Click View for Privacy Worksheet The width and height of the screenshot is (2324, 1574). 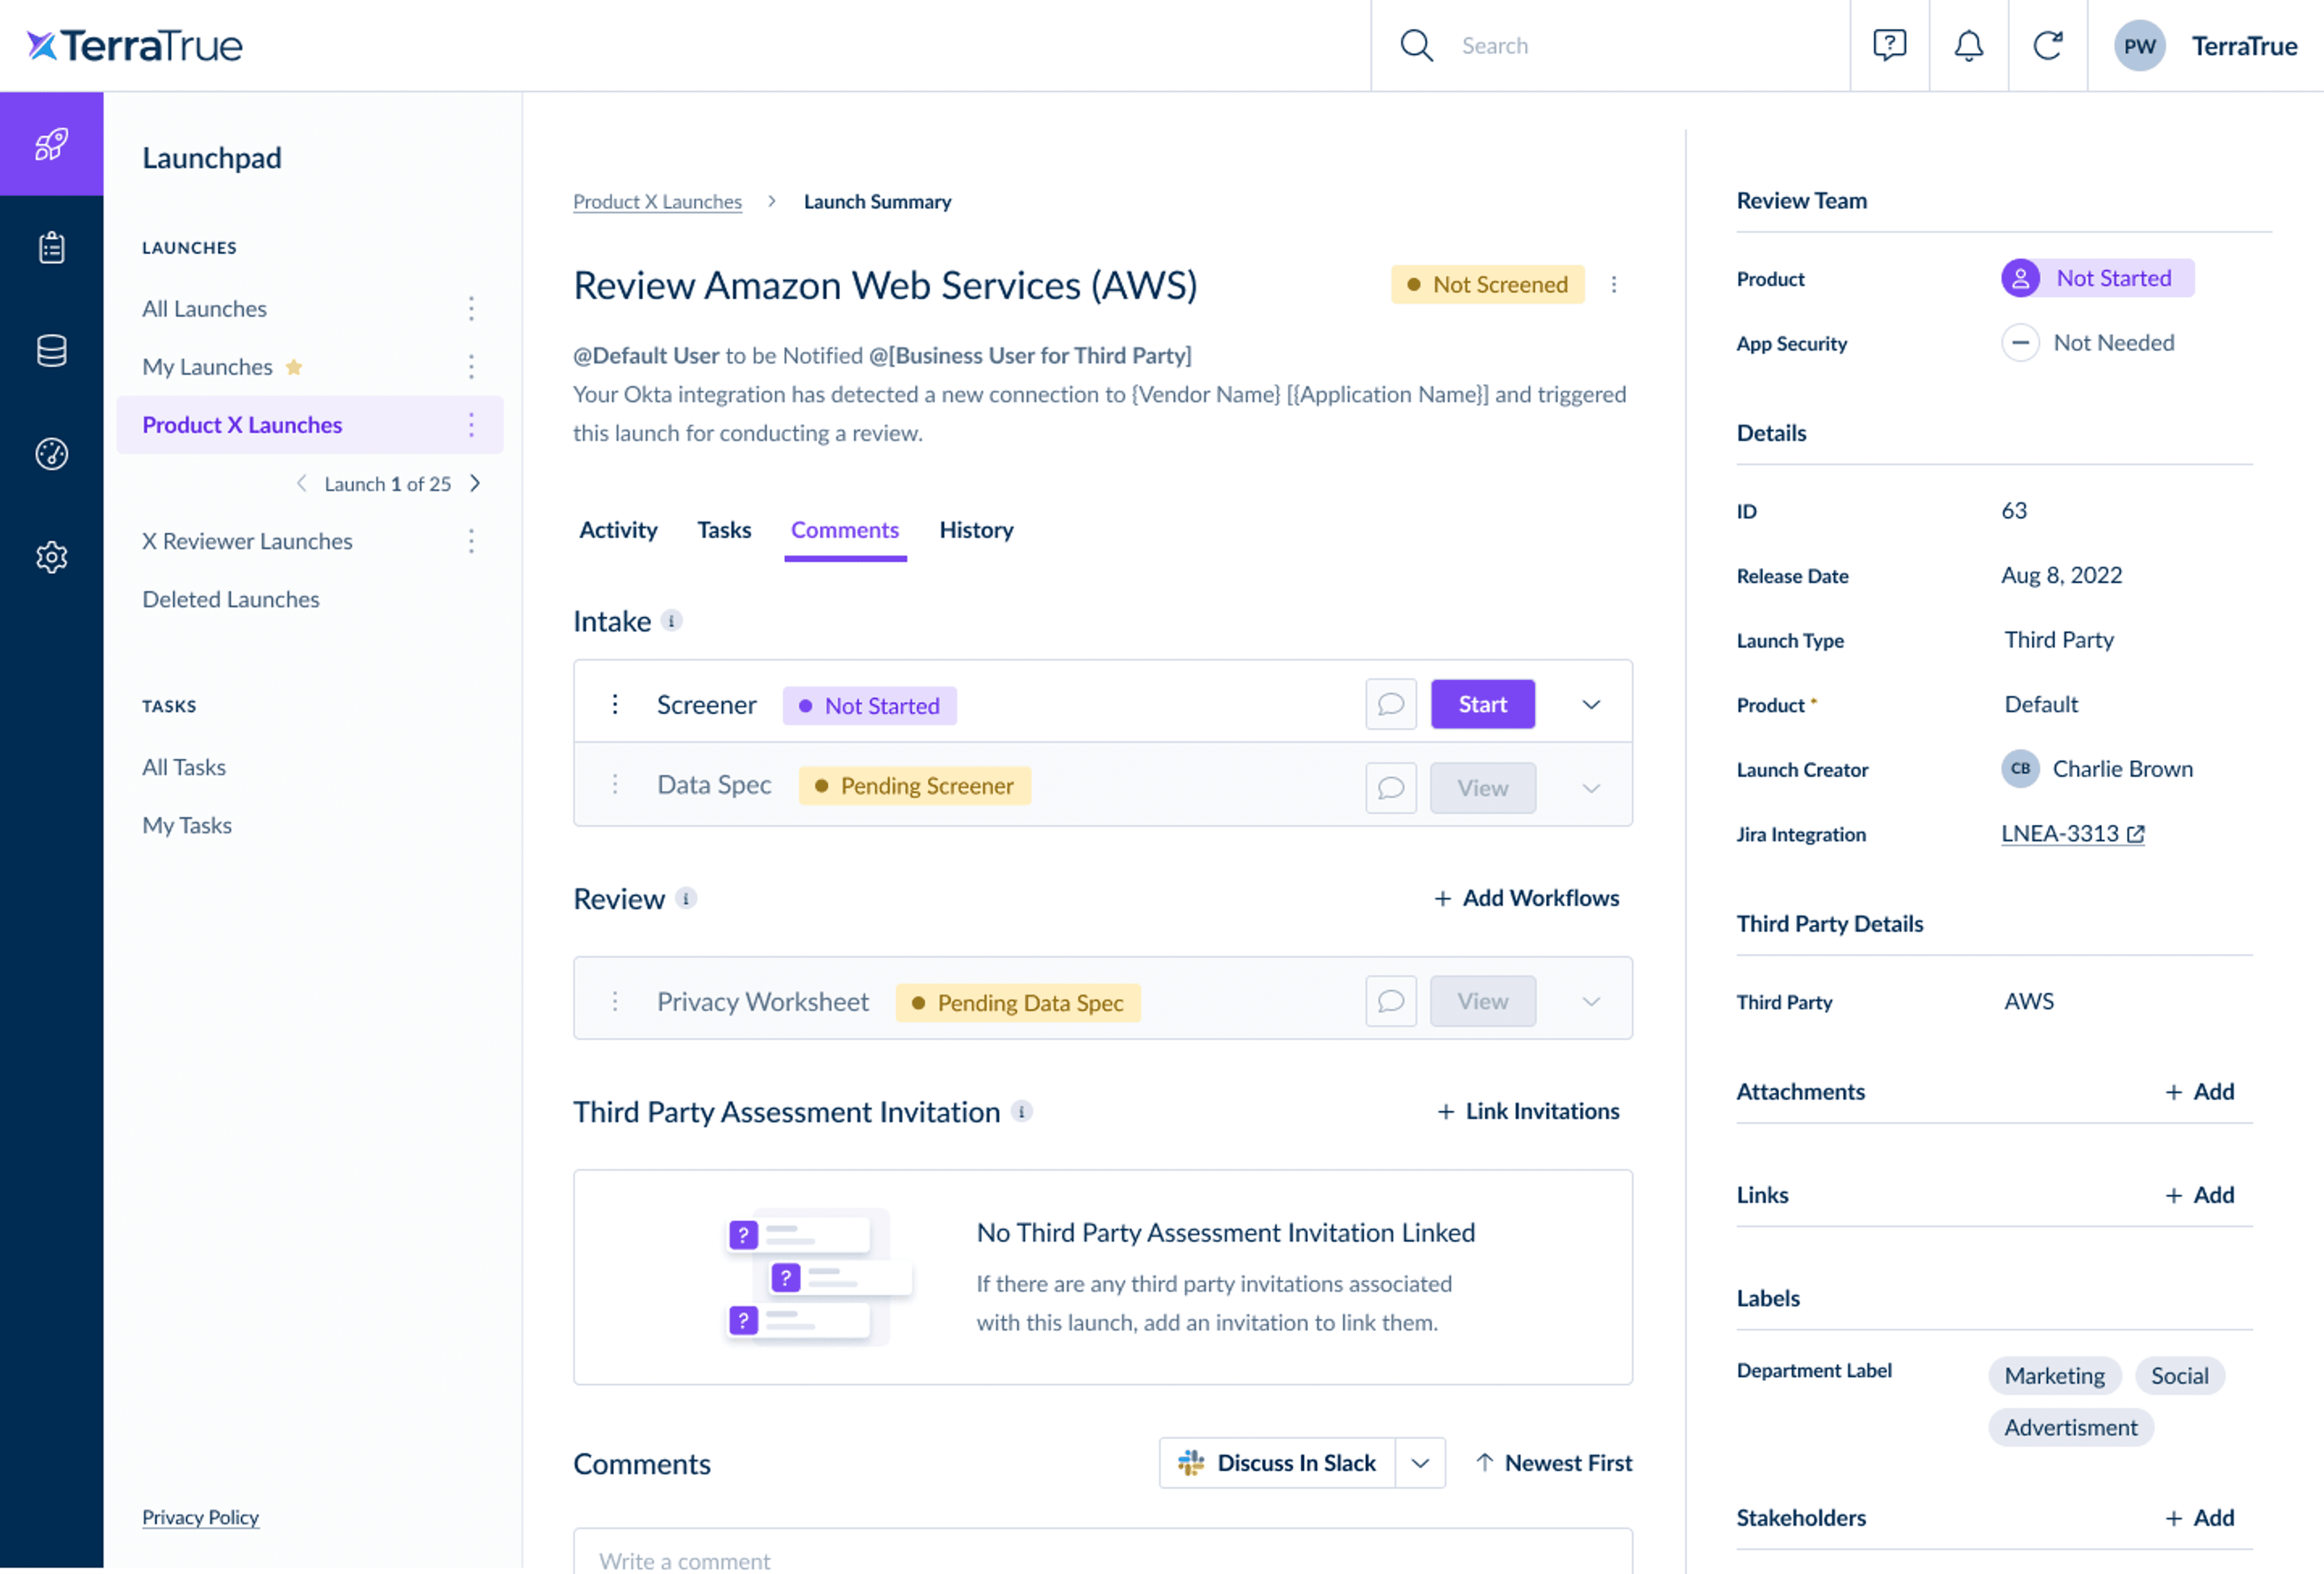1482,1001
